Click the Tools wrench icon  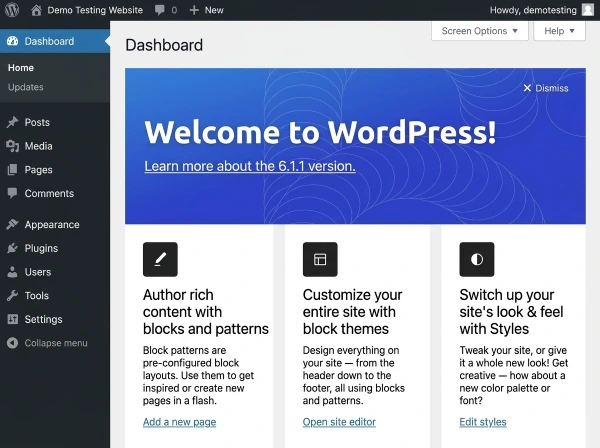click(13, 295)
